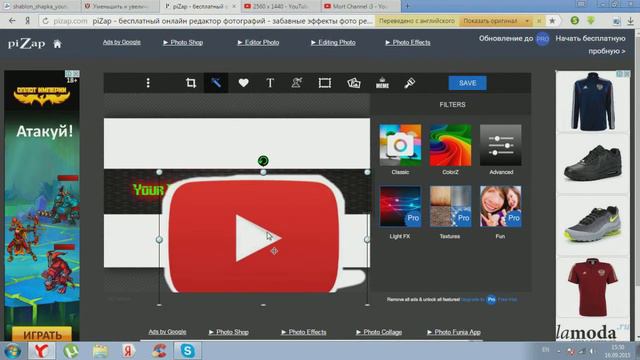Click the piZap home icon
Viewport: 640px width, 360px height.
[x=57, y=44]
